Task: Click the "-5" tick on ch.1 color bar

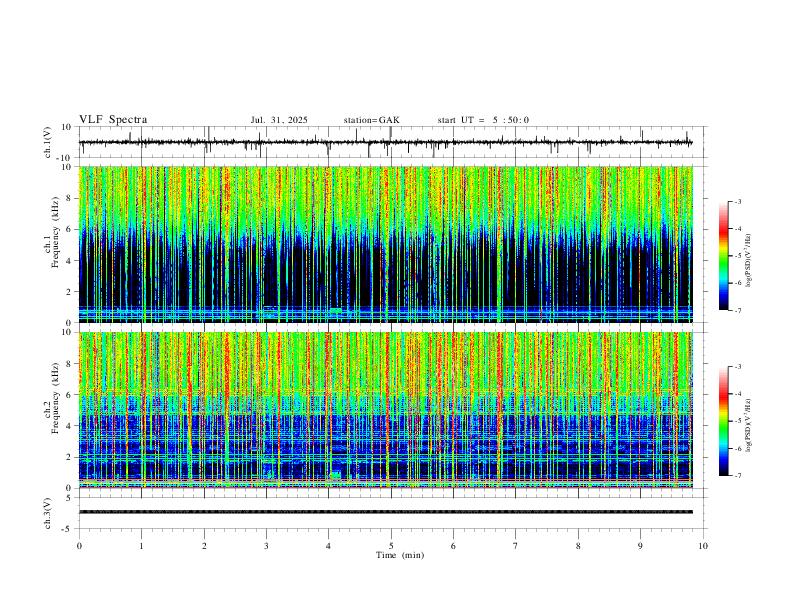Action: (x=737, y=256)
